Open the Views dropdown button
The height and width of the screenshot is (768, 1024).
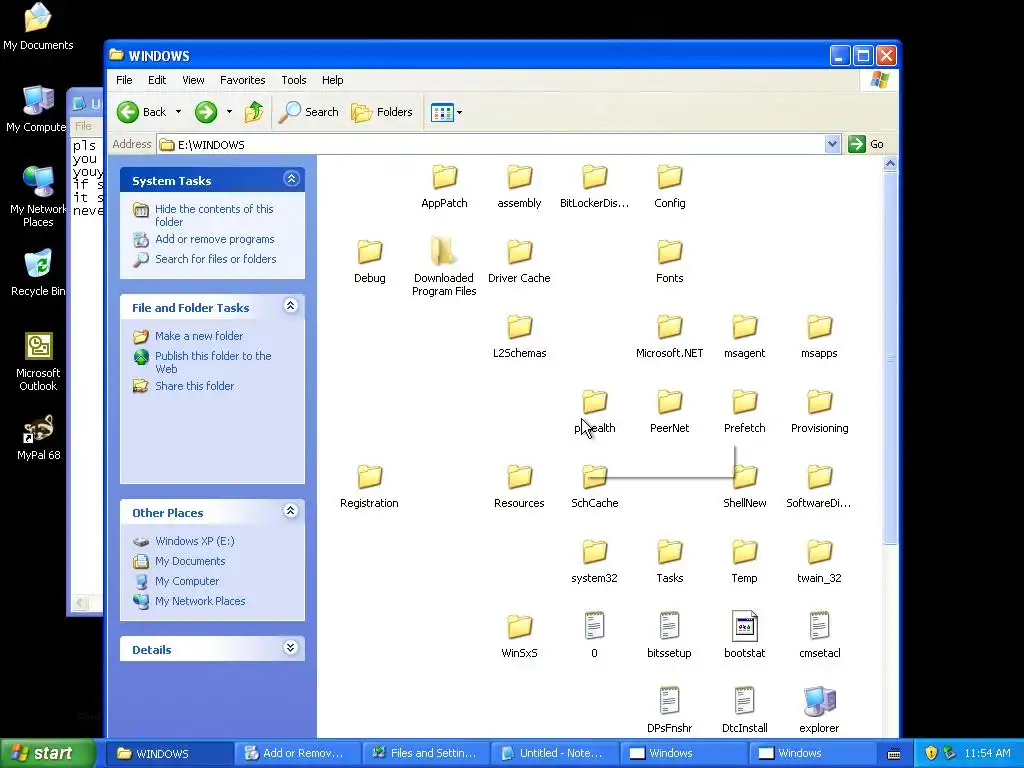pyautogui.click(x=447, y=112)
